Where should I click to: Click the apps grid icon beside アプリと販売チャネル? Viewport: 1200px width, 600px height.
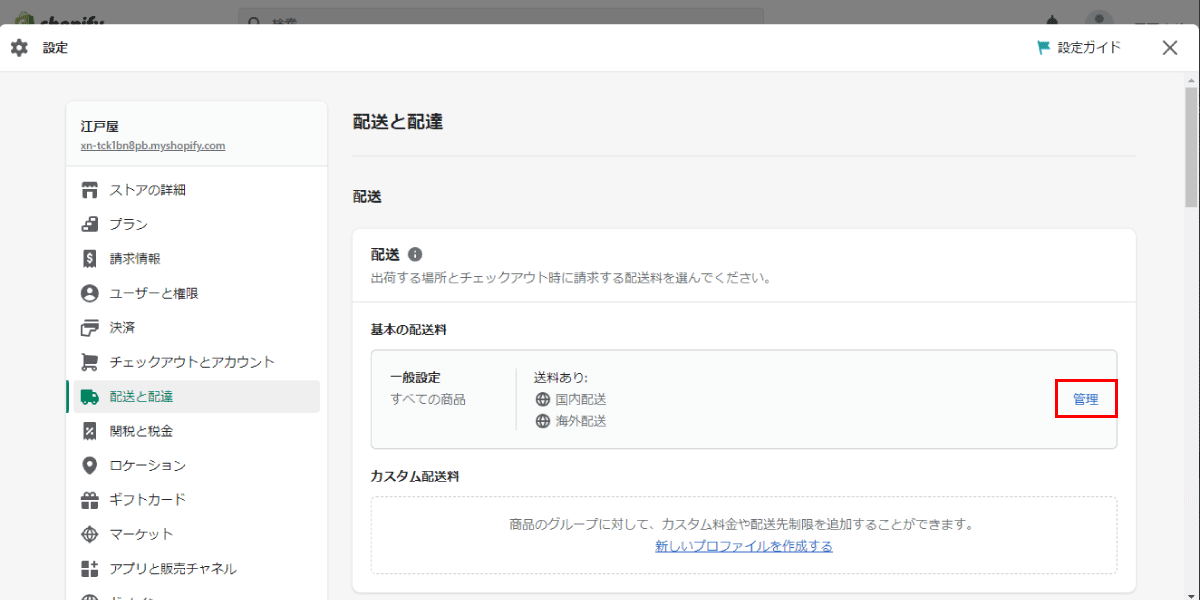[90, 568]
